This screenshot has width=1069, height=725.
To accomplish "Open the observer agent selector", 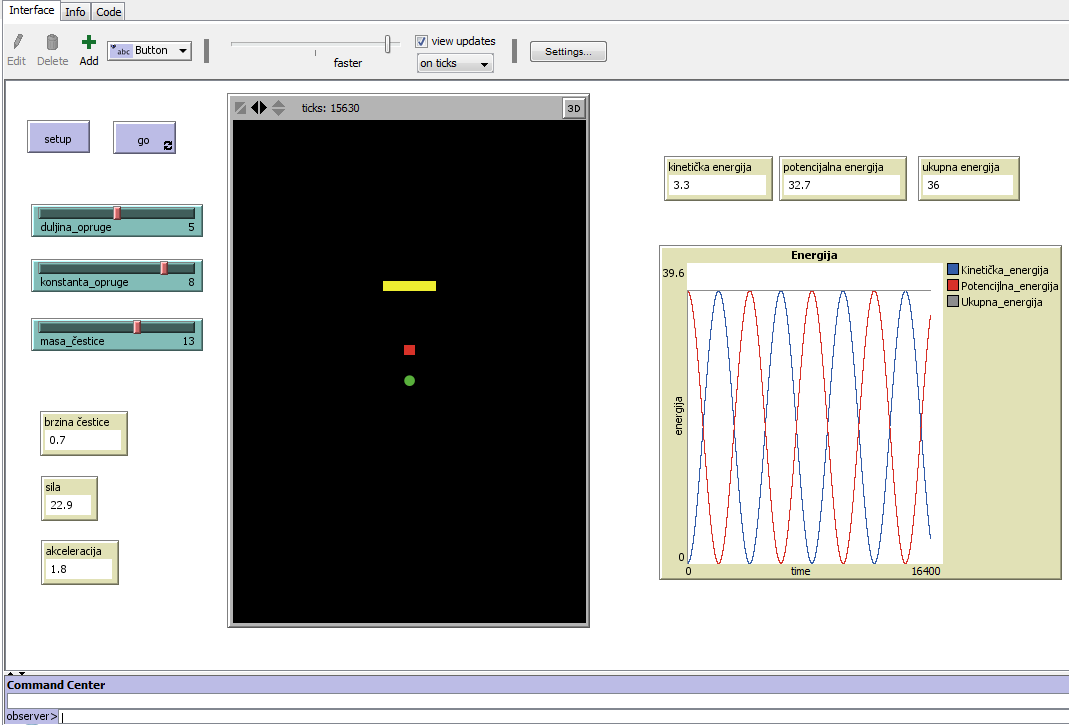I will pyautogui.click(x=30, y=716).
